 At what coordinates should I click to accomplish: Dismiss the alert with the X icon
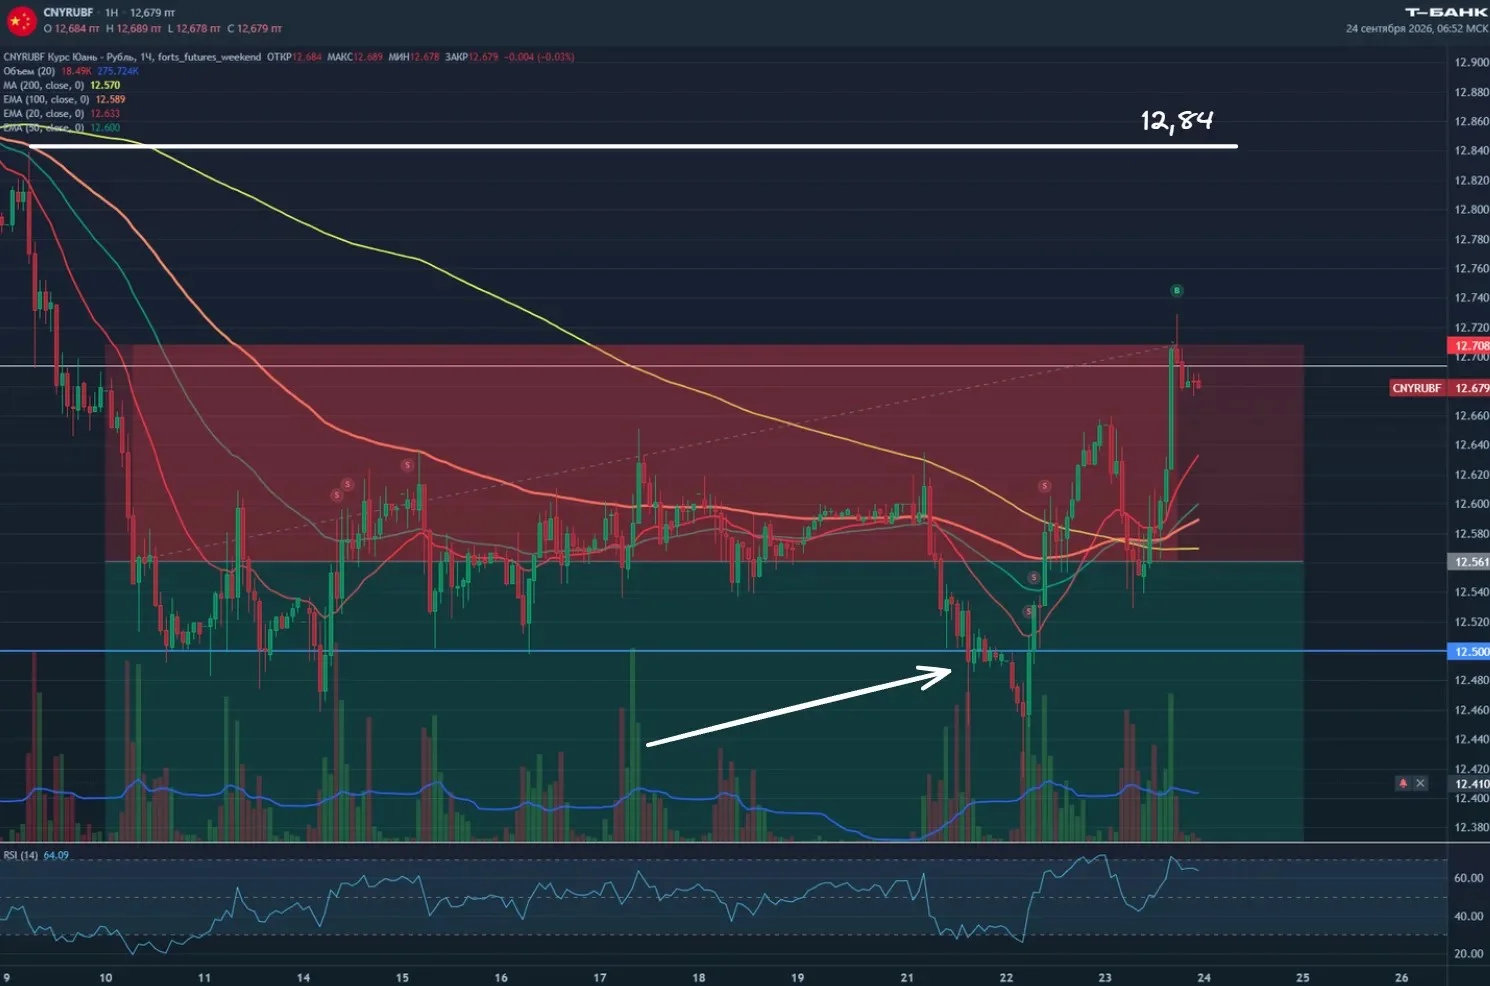pos(1420,783)
